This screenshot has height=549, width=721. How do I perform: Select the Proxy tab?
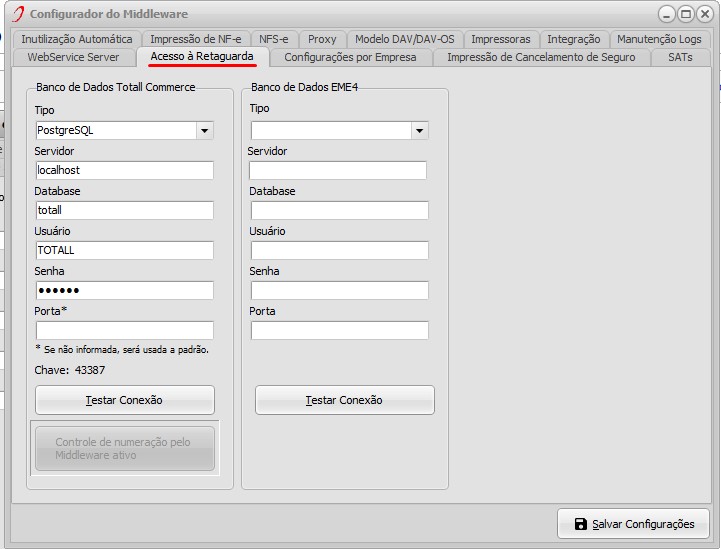click(x=322, y=39)
